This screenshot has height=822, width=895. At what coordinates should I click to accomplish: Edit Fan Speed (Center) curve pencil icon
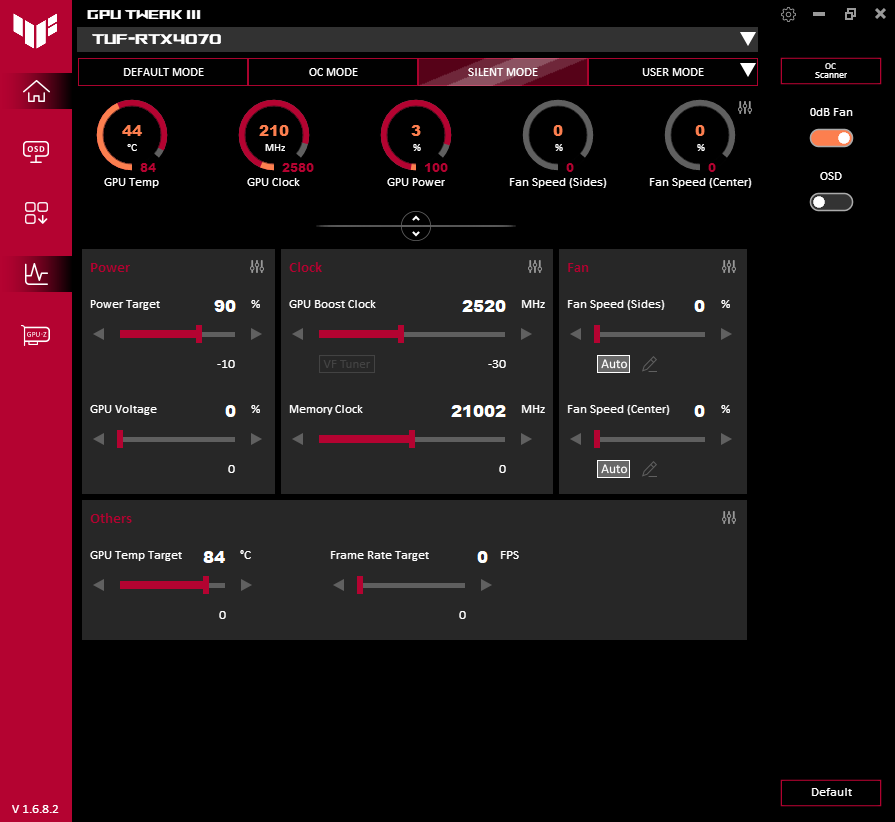tap(650, 469)
